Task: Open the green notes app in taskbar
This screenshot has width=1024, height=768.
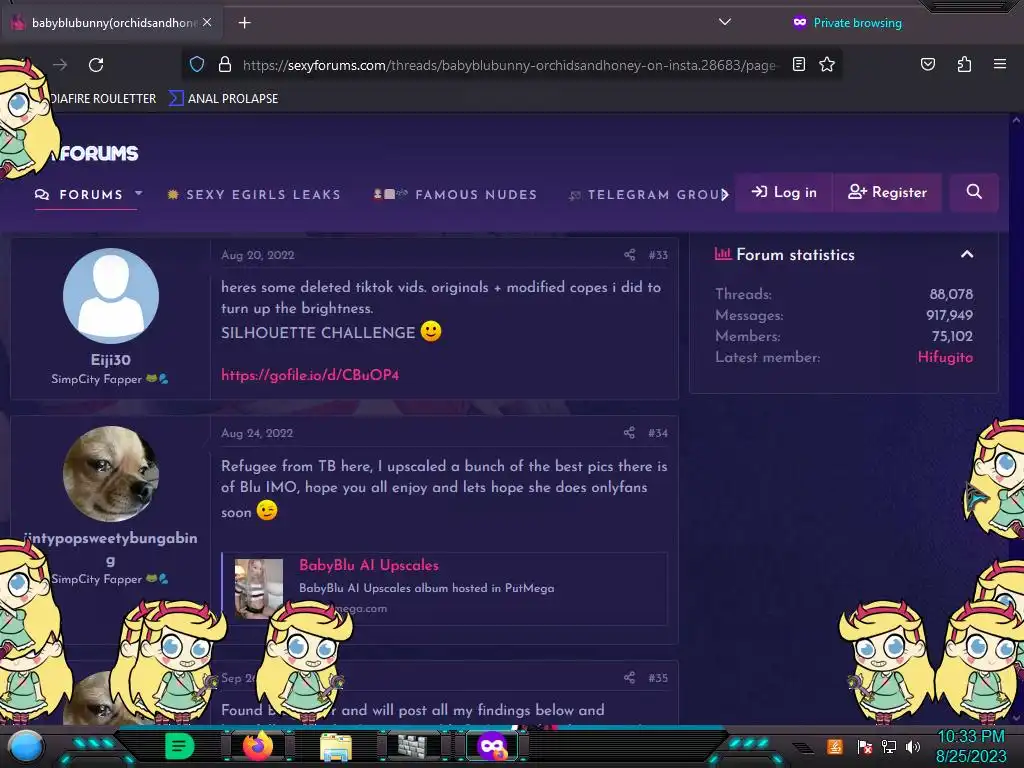Action: coord(179,746)
